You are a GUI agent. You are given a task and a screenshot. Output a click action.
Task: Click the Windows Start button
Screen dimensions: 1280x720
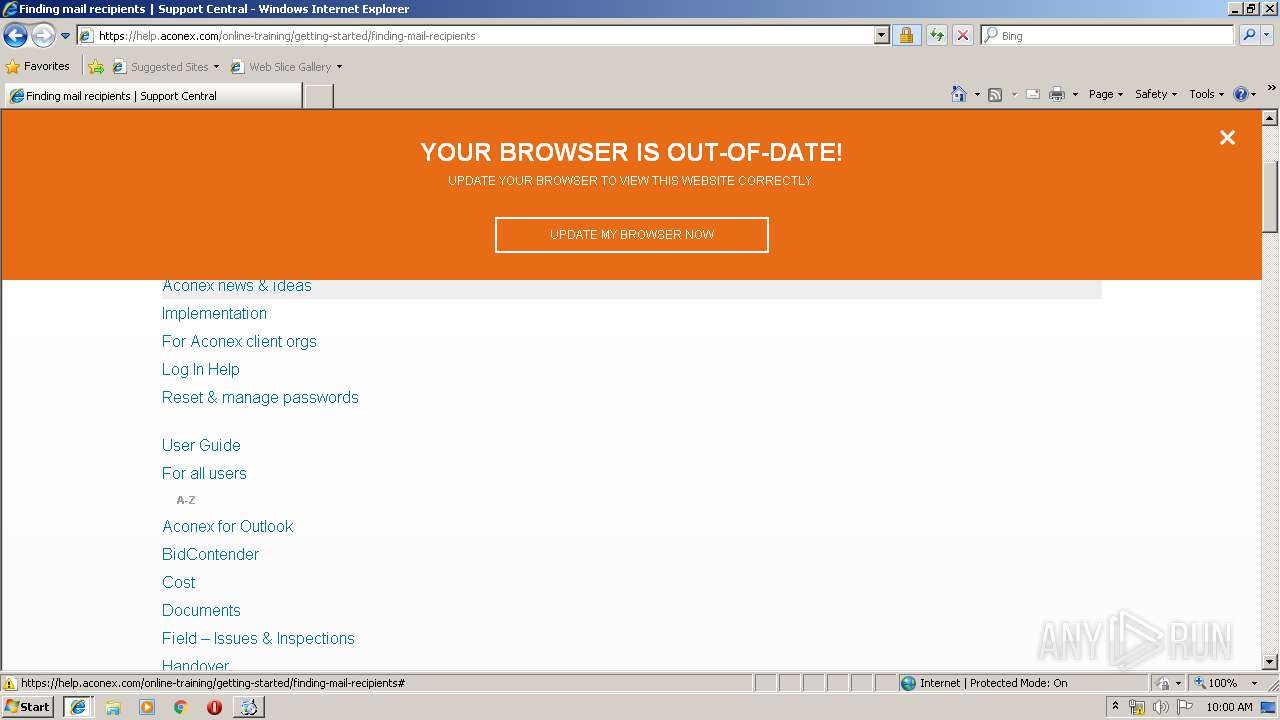coord(28,706)
